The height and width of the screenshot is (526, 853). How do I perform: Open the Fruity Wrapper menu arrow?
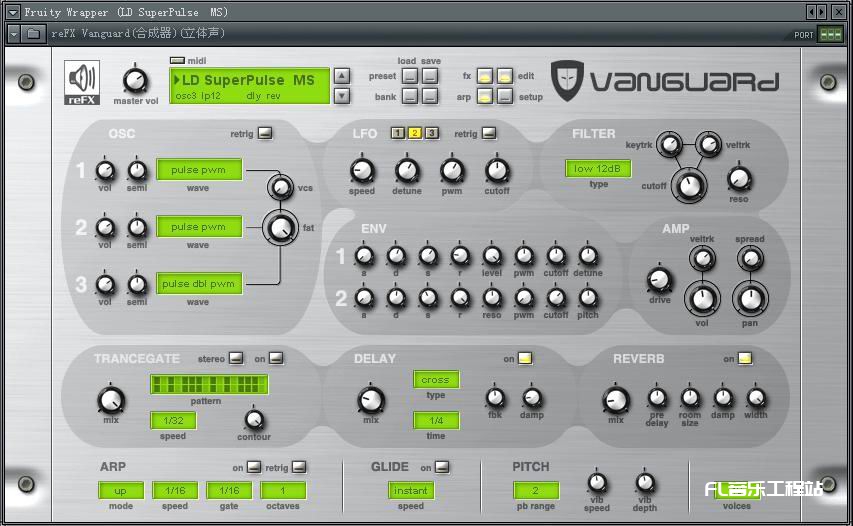point(13,12)
